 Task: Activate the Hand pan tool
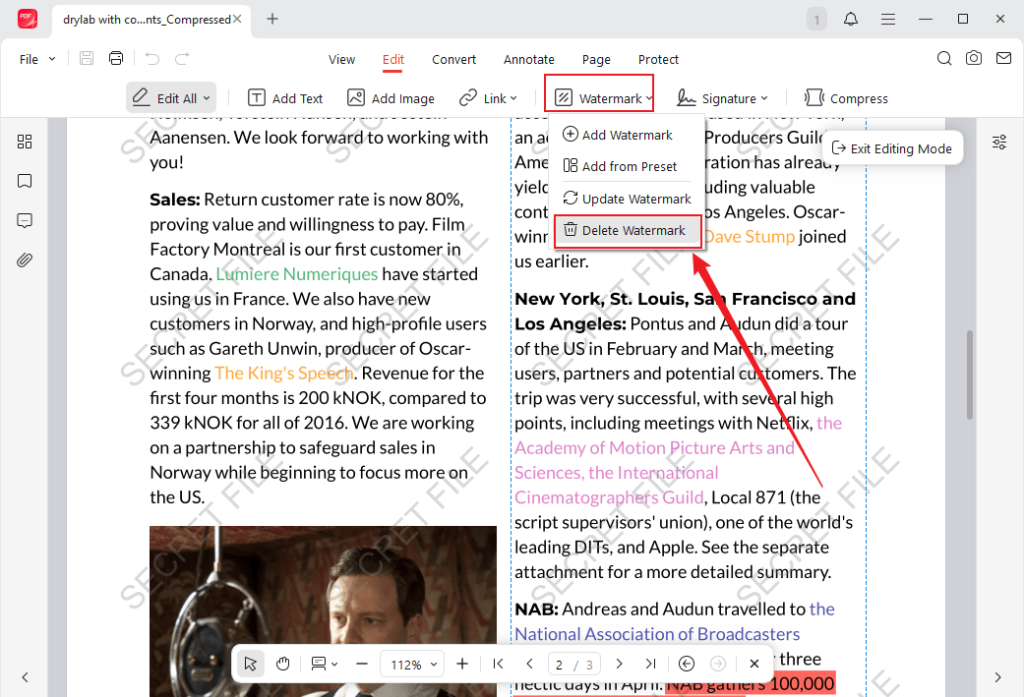pos(282,663)
